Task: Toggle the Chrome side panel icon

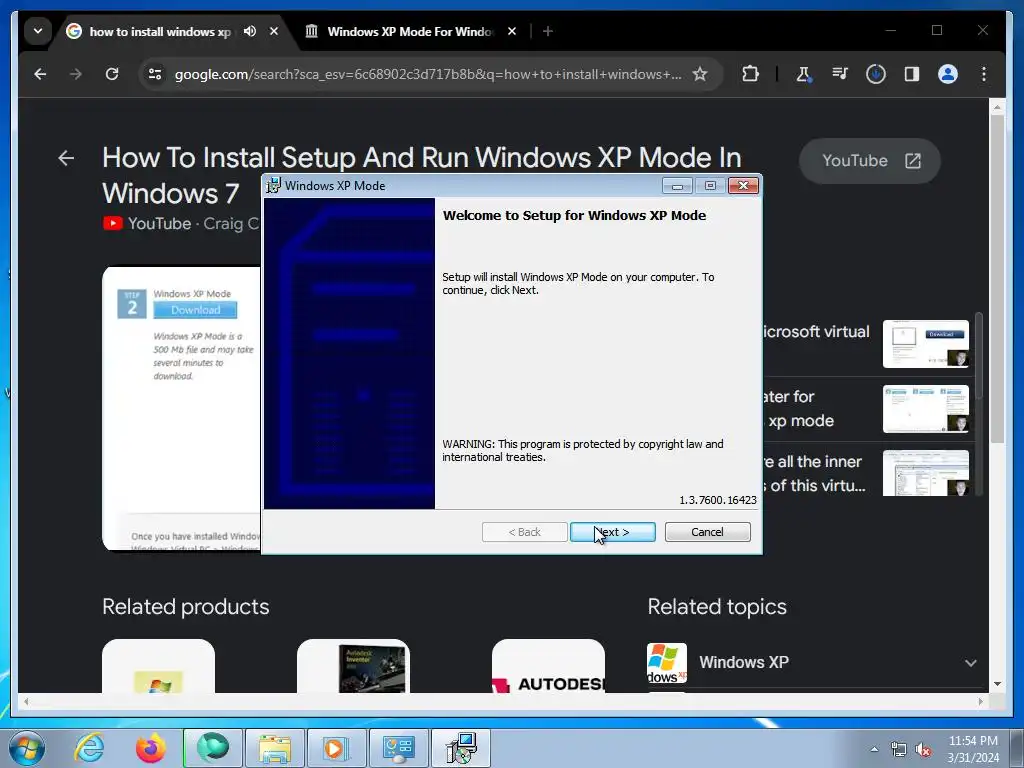Action: 912,74
